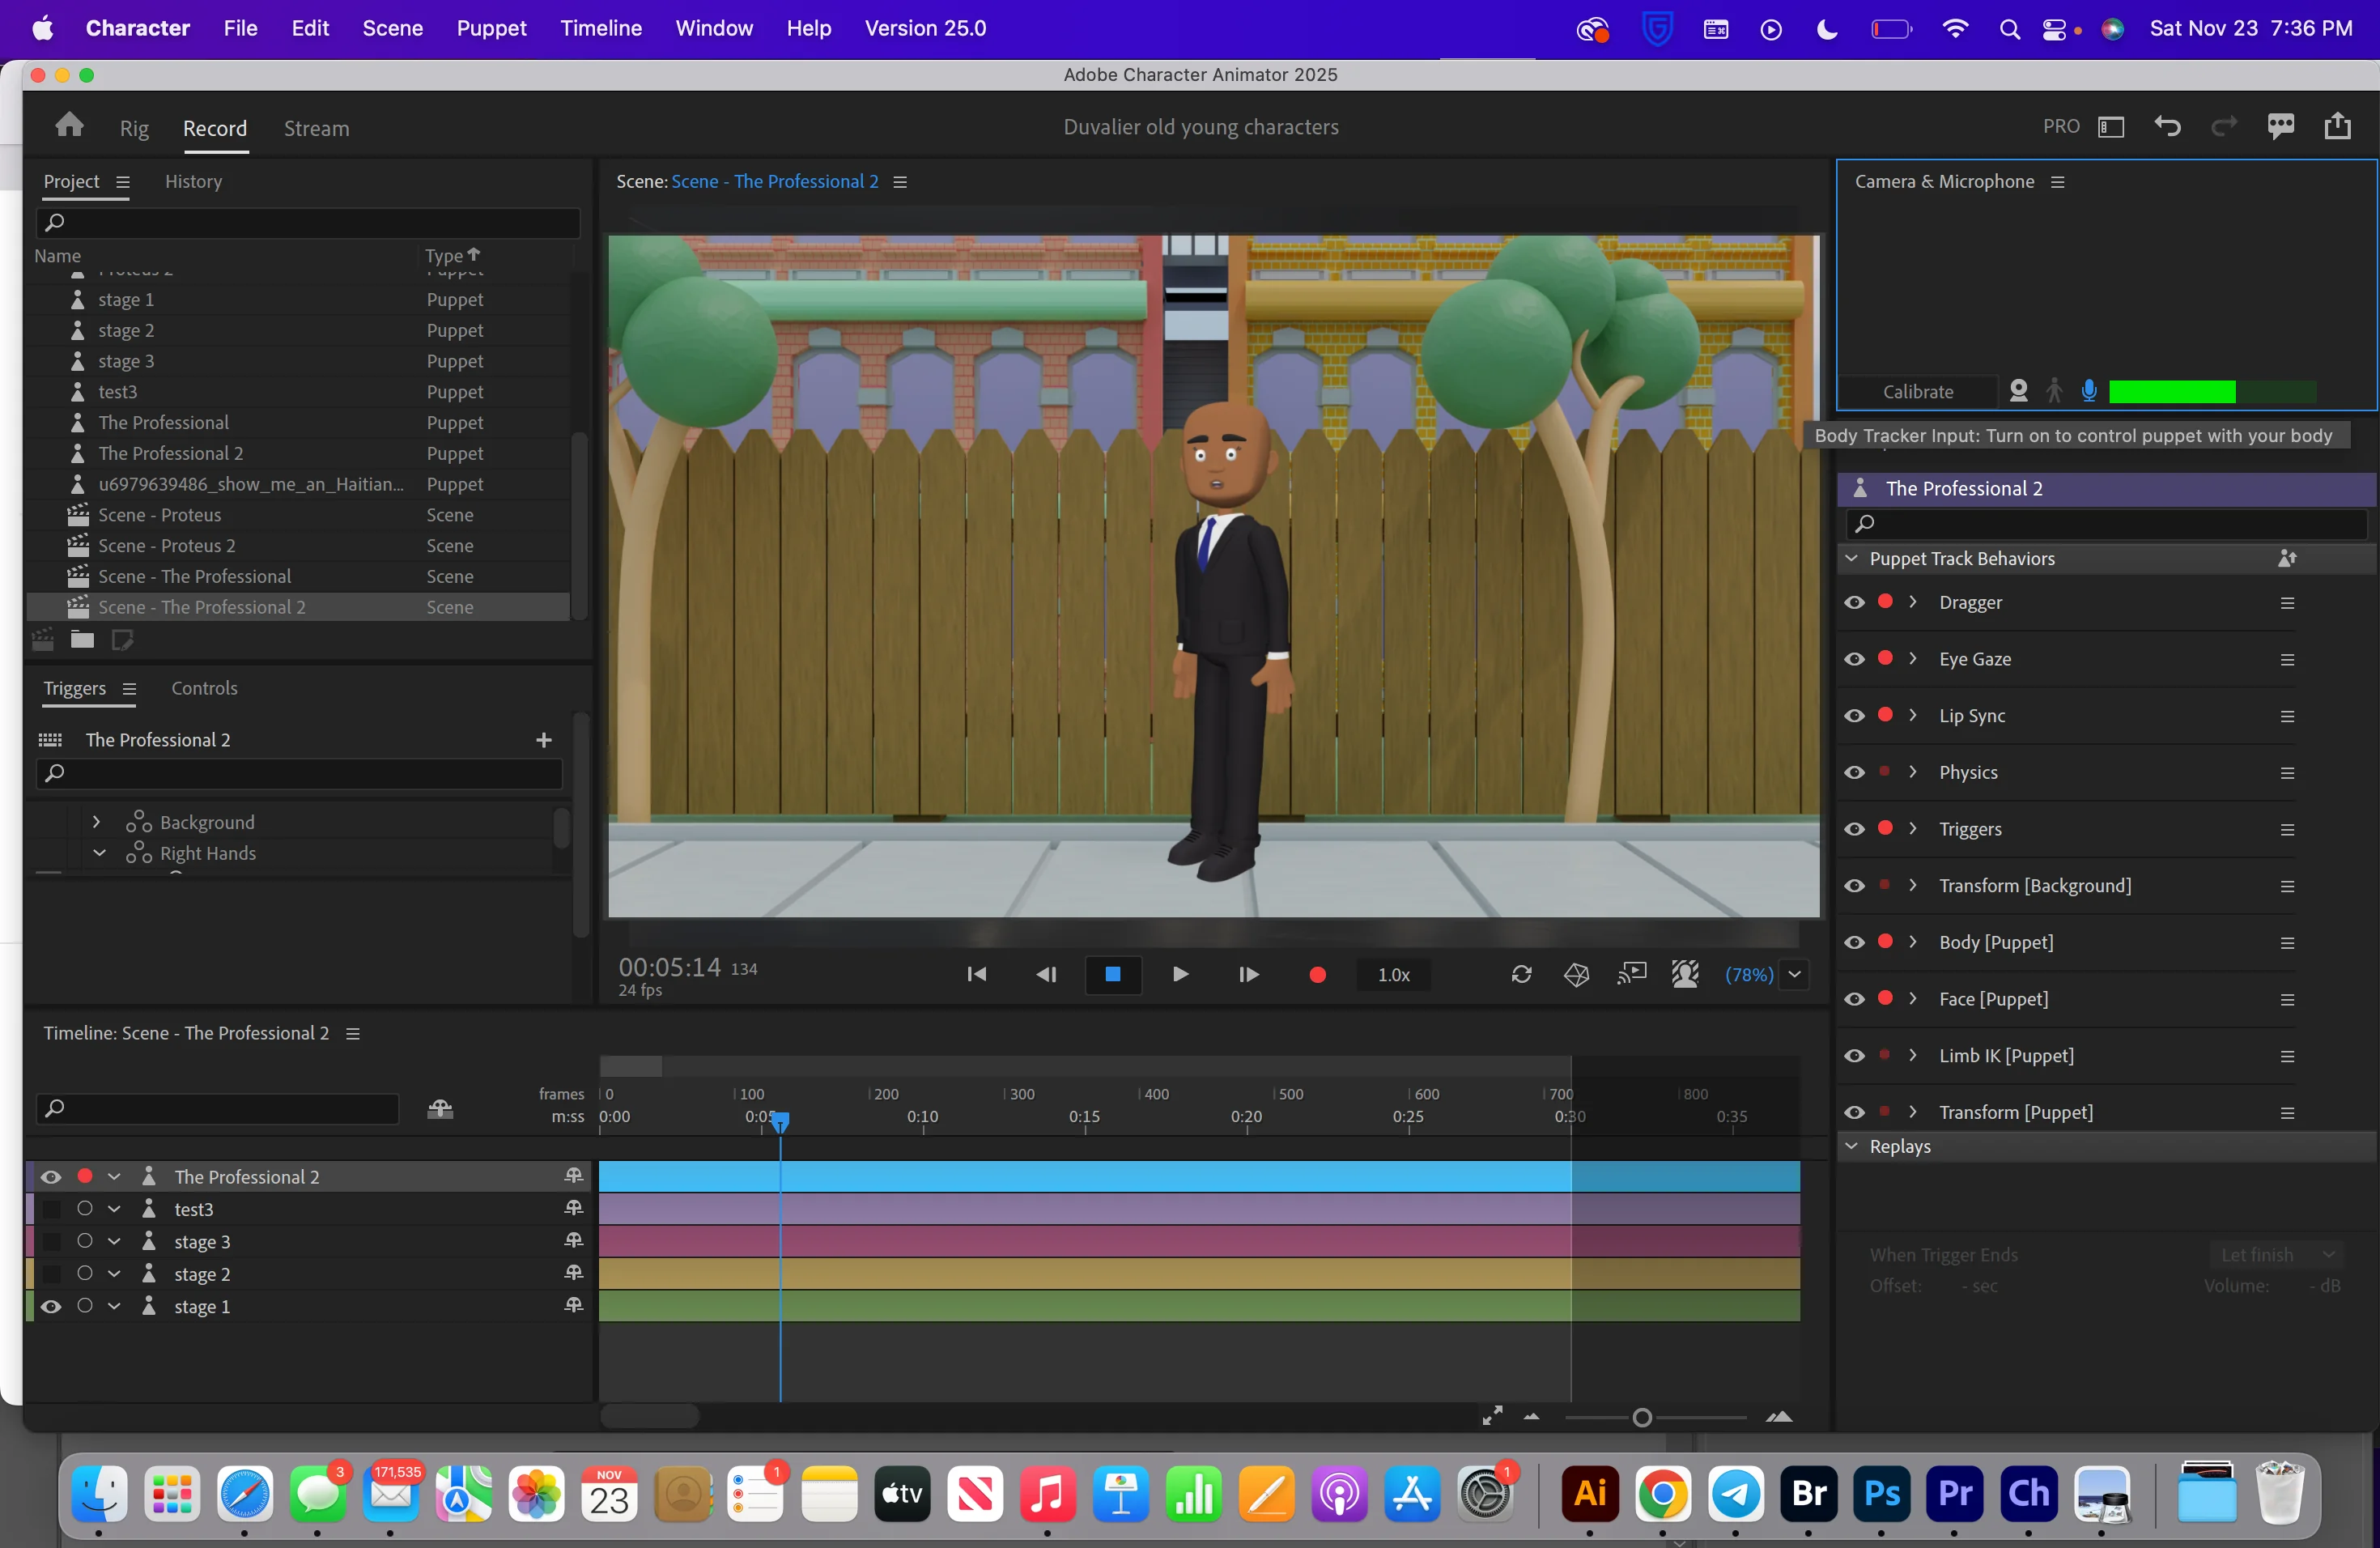Disarm recording on the Lip Sync behavior
The height and width of the screenshot is (1548, 2380).
(1884, 716)
